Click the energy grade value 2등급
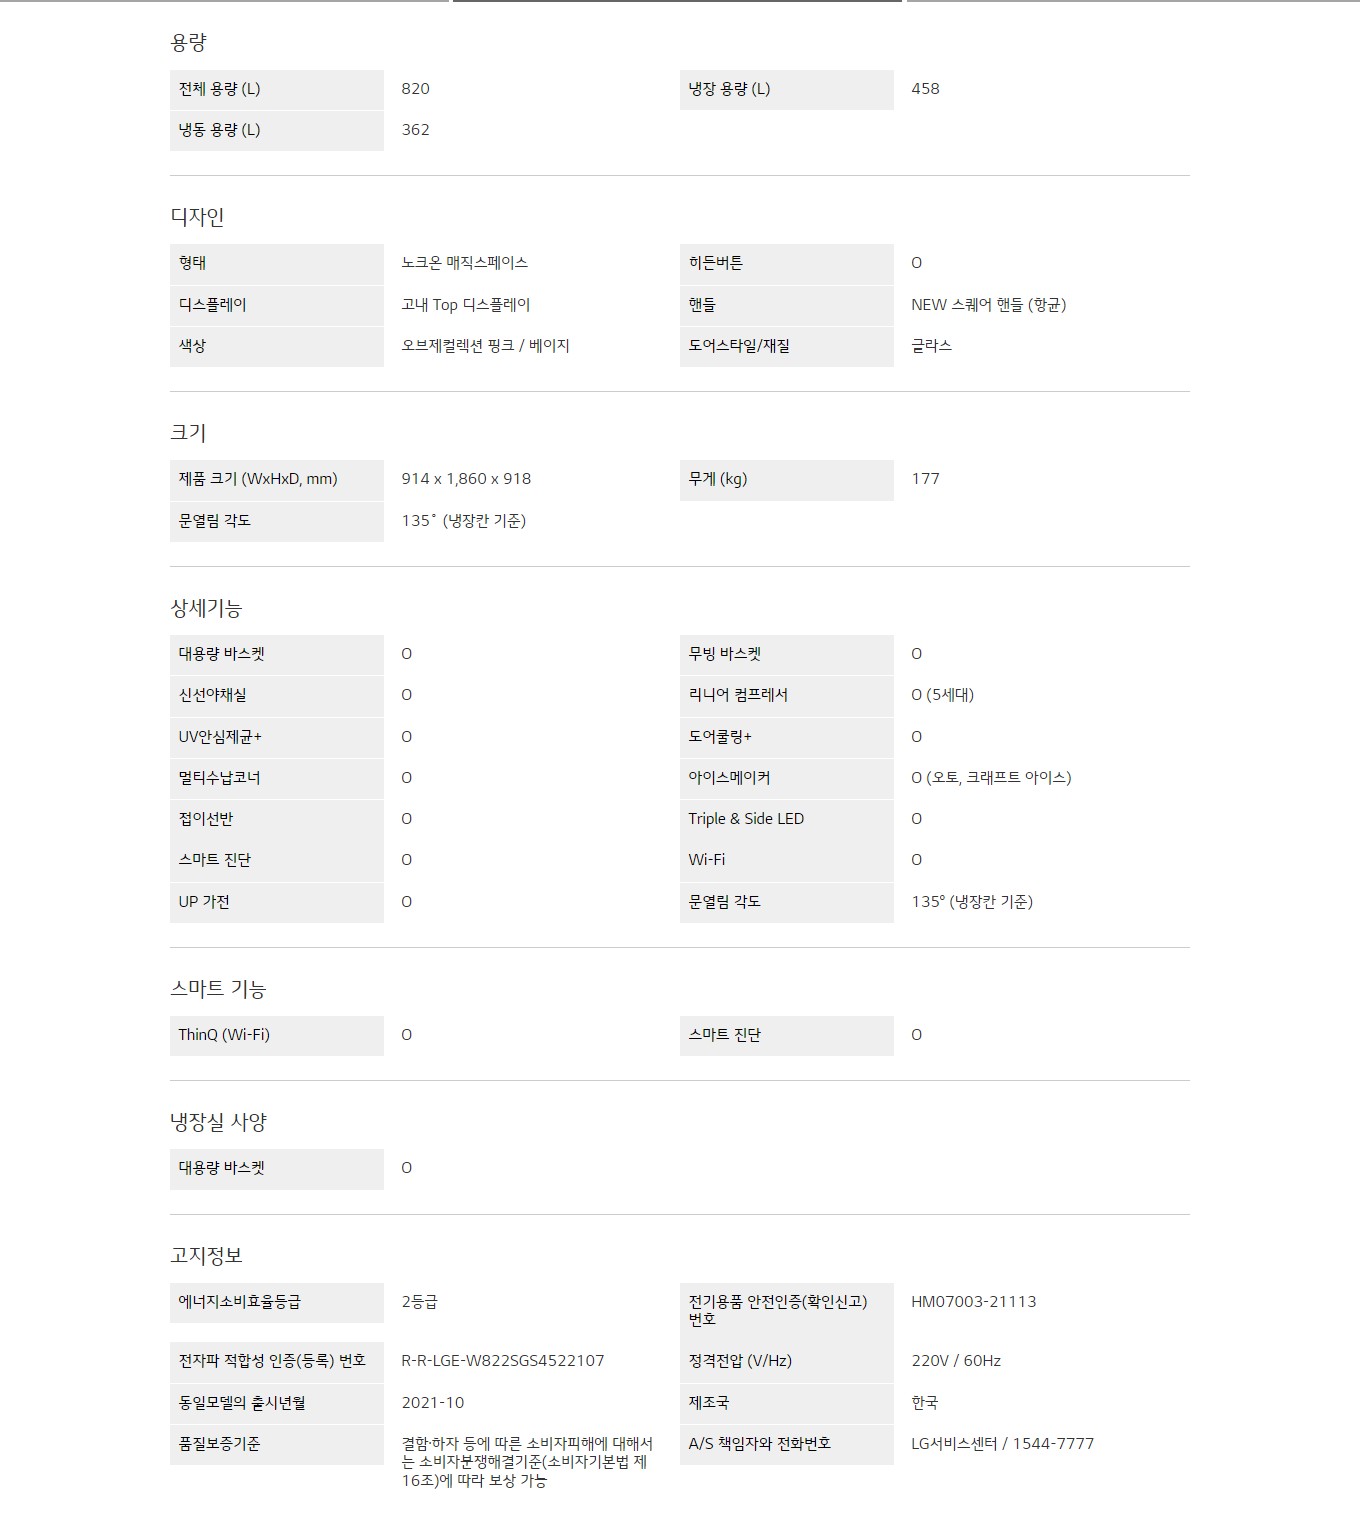Screen dimensions: 1360x1526 tap(419, 1302)
